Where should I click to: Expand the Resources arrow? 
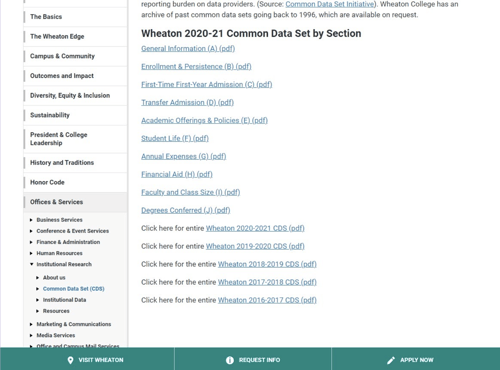click(37, 311)
